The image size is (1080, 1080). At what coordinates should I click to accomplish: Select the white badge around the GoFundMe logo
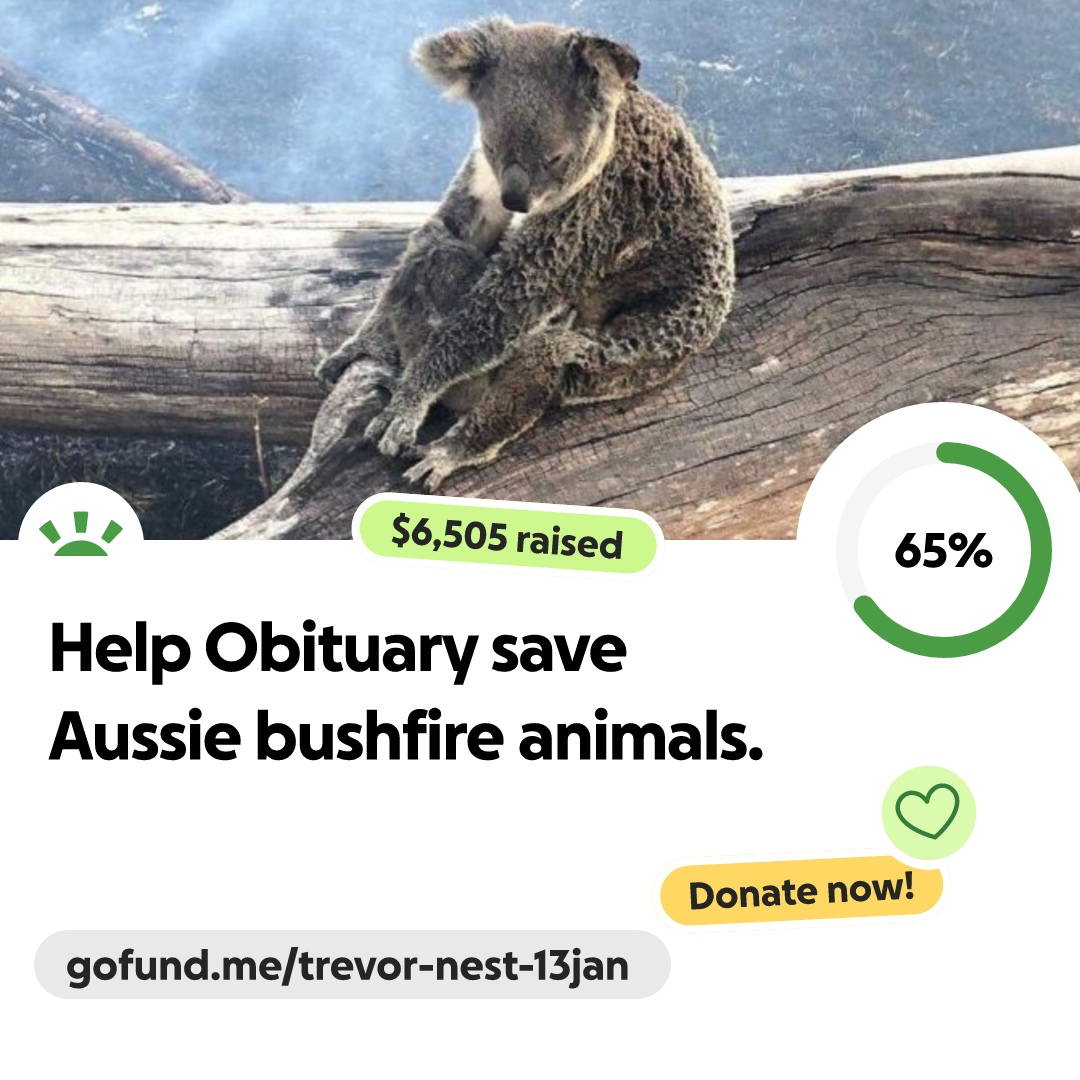[81, 513]
